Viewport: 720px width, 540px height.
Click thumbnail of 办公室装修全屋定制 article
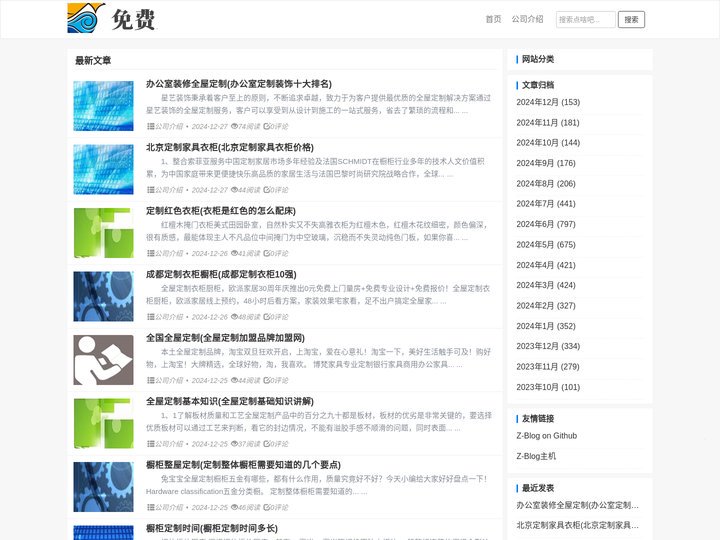[x=103, y=106]
